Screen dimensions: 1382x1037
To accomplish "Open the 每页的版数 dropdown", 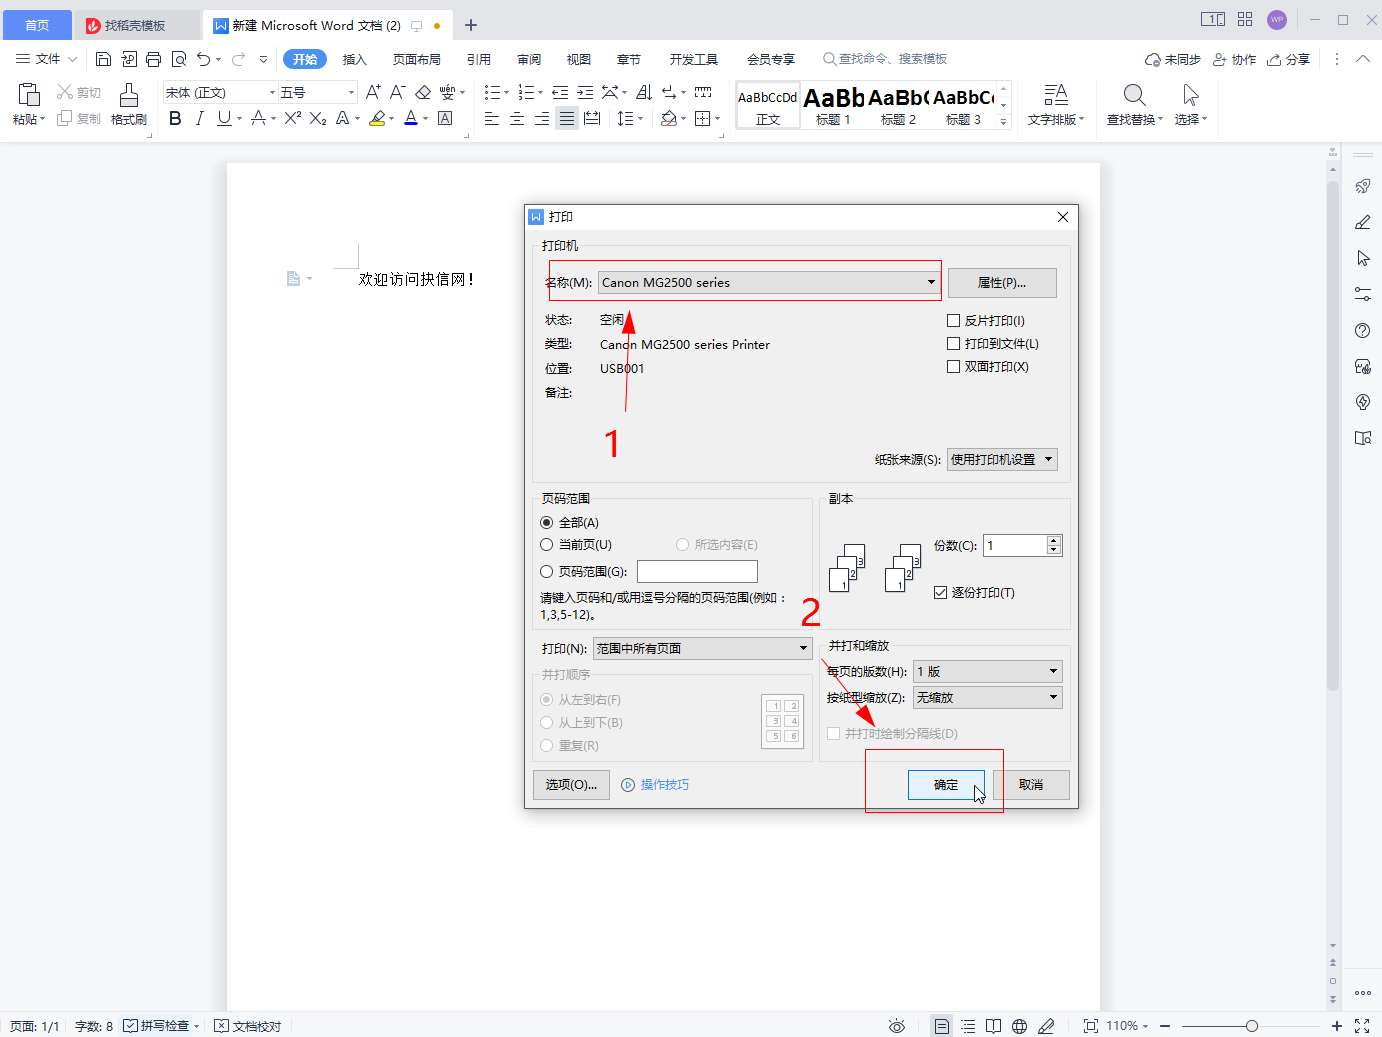I will tap(987, 672).
